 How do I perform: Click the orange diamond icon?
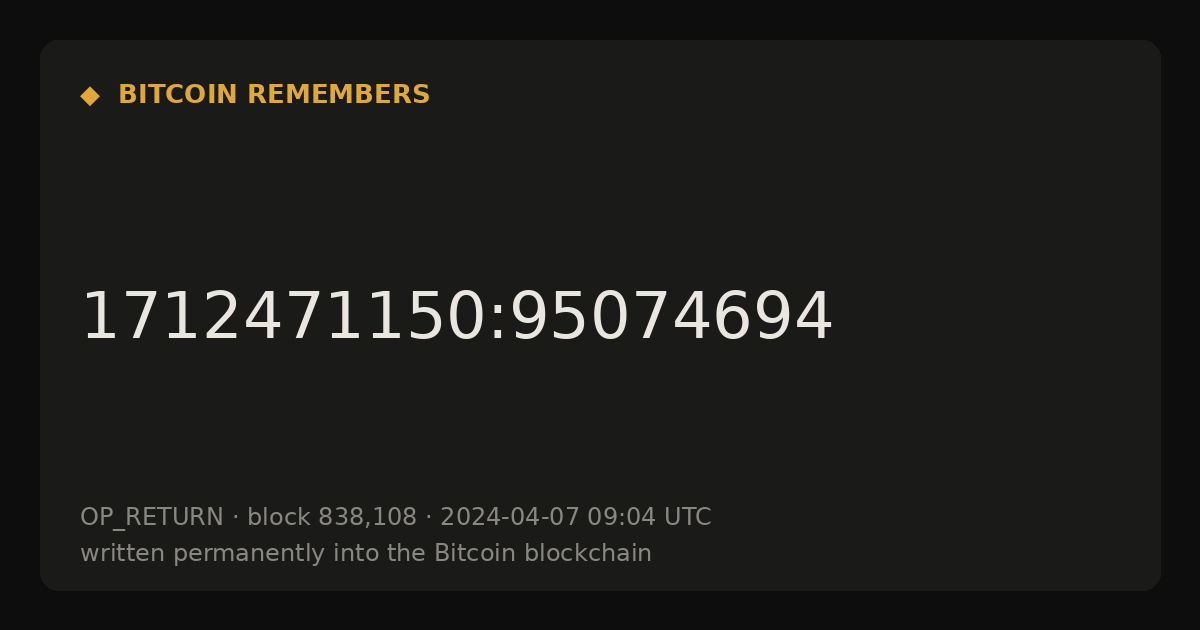(90, 96)
